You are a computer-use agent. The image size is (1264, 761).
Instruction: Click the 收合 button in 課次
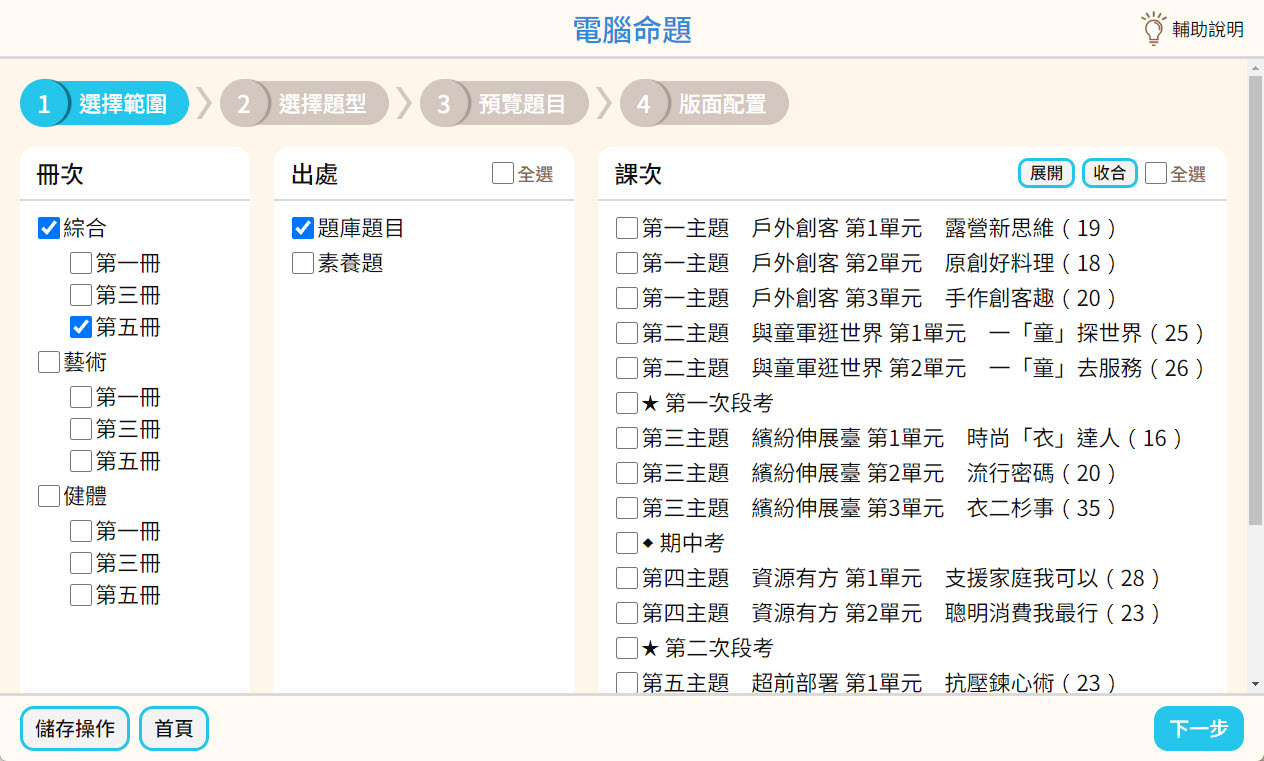[x=1110, y=173]
